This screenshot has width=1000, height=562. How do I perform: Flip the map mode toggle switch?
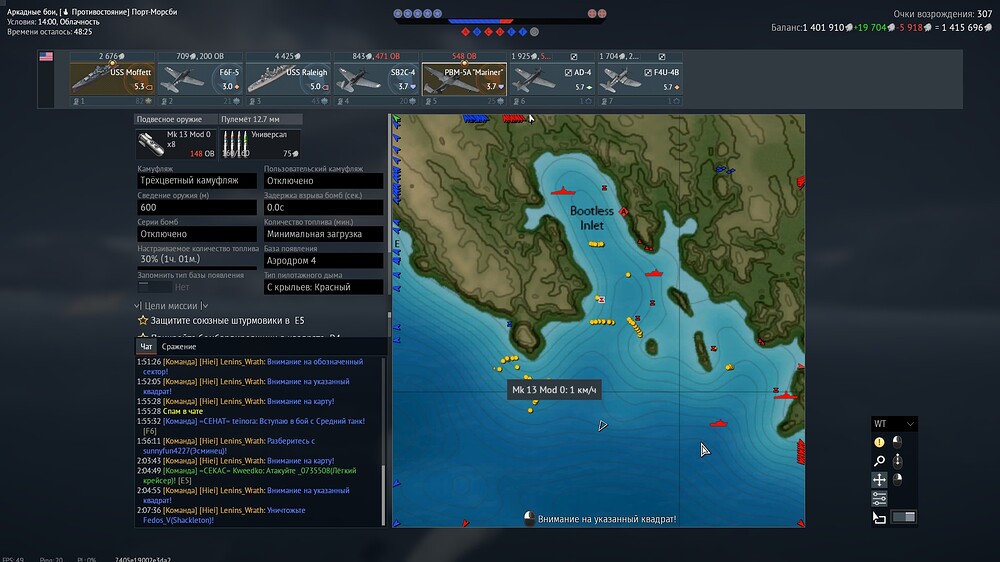pos(903,517)
